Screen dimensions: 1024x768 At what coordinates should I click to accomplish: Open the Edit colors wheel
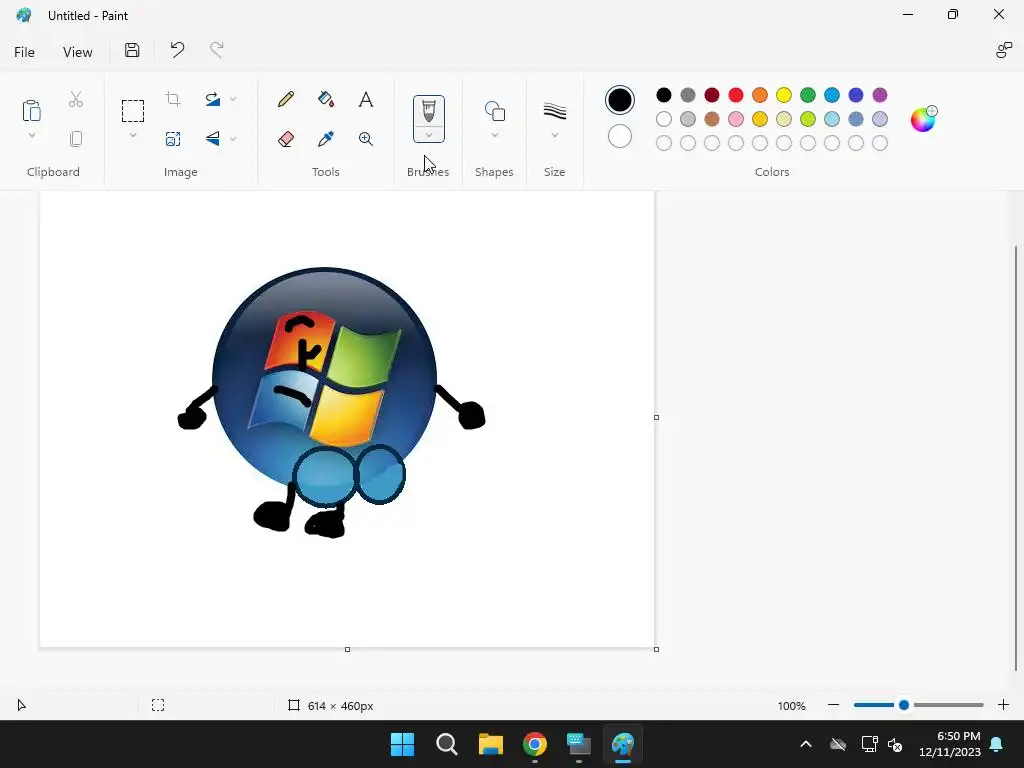tap(924, 119)
